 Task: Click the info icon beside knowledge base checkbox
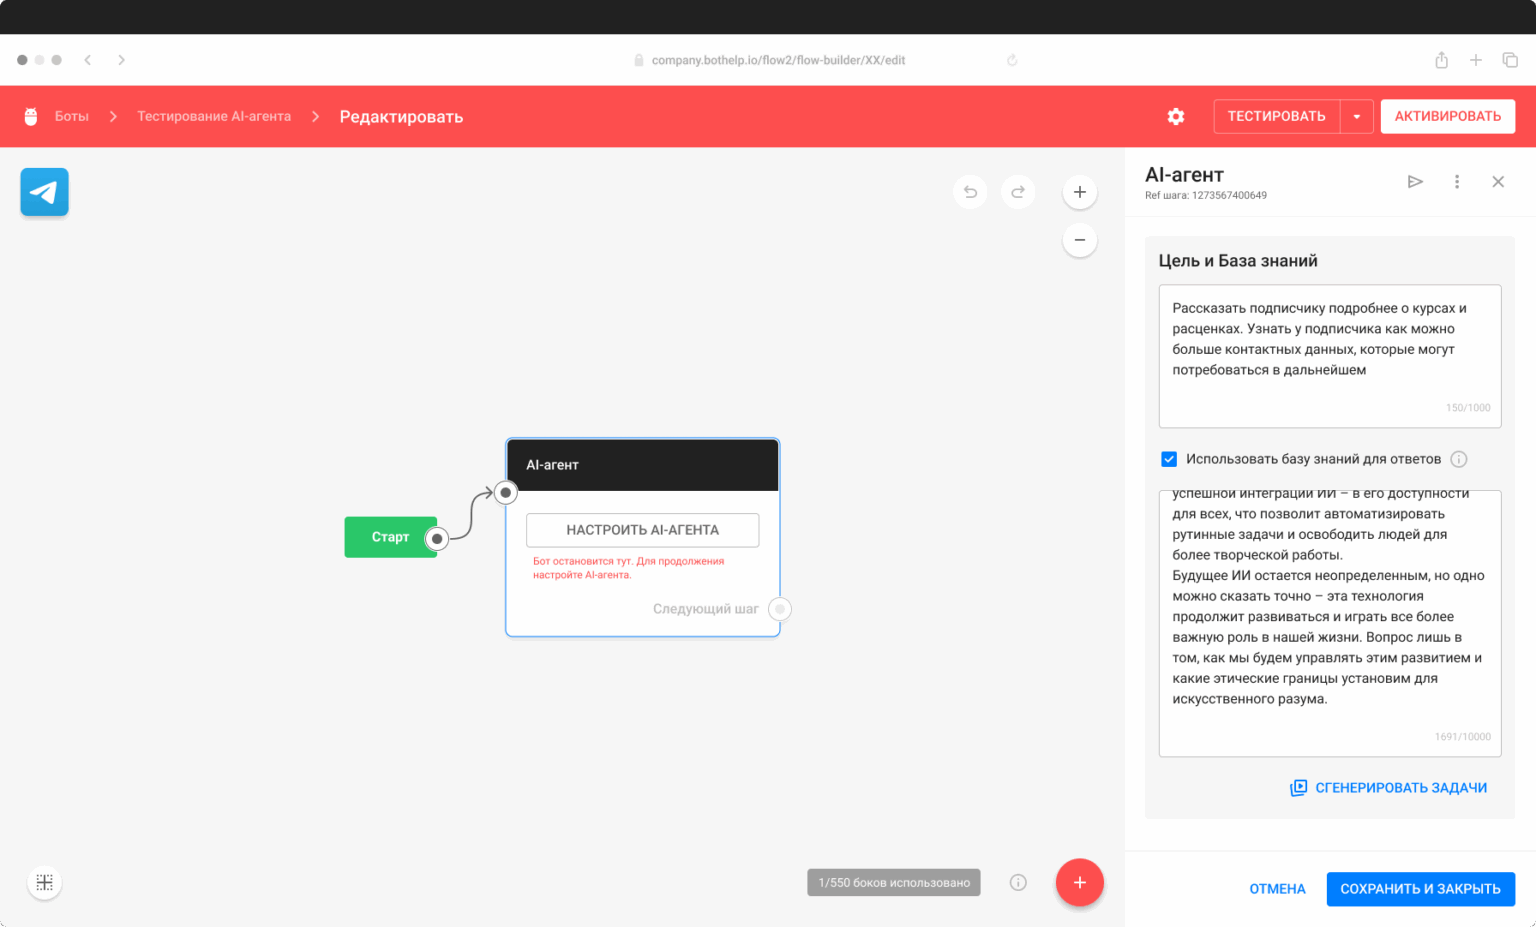(x=1459, y=459)
